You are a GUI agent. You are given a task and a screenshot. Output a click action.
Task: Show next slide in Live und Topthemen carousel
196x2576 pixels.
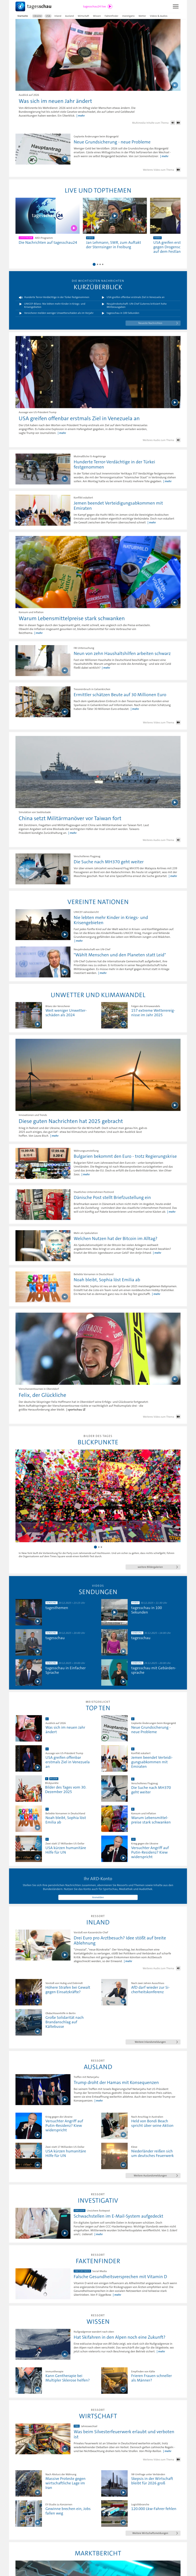(x=180, y=216)
